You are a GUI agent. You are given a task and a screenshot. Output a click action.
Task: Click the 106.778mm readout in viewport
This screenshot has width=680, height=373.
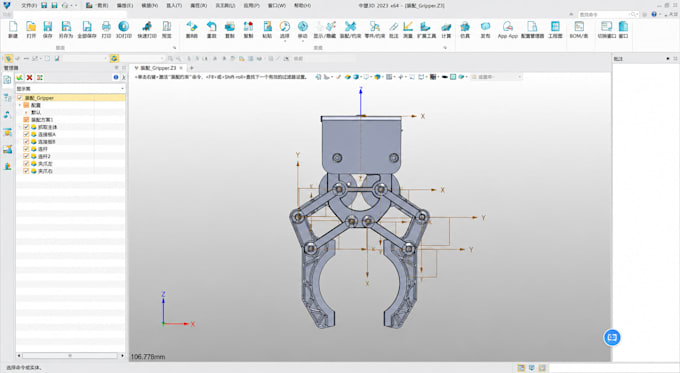[148, 357]
